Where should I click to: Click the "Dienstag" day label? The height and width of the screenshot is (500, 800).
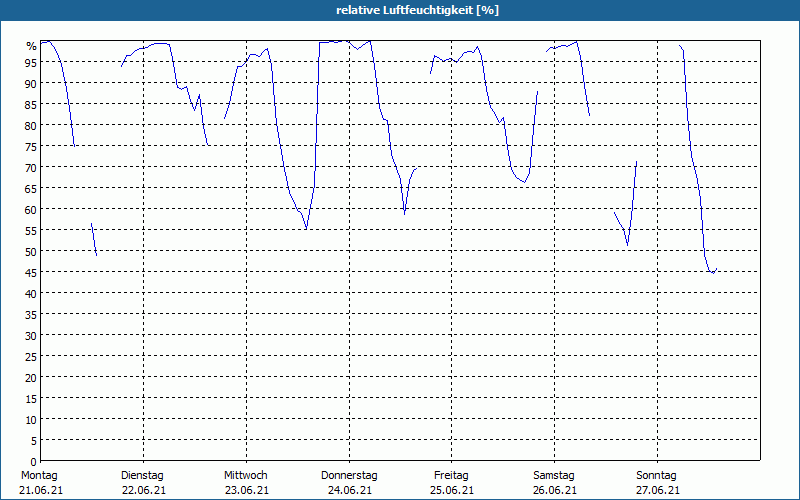point(142,476)
